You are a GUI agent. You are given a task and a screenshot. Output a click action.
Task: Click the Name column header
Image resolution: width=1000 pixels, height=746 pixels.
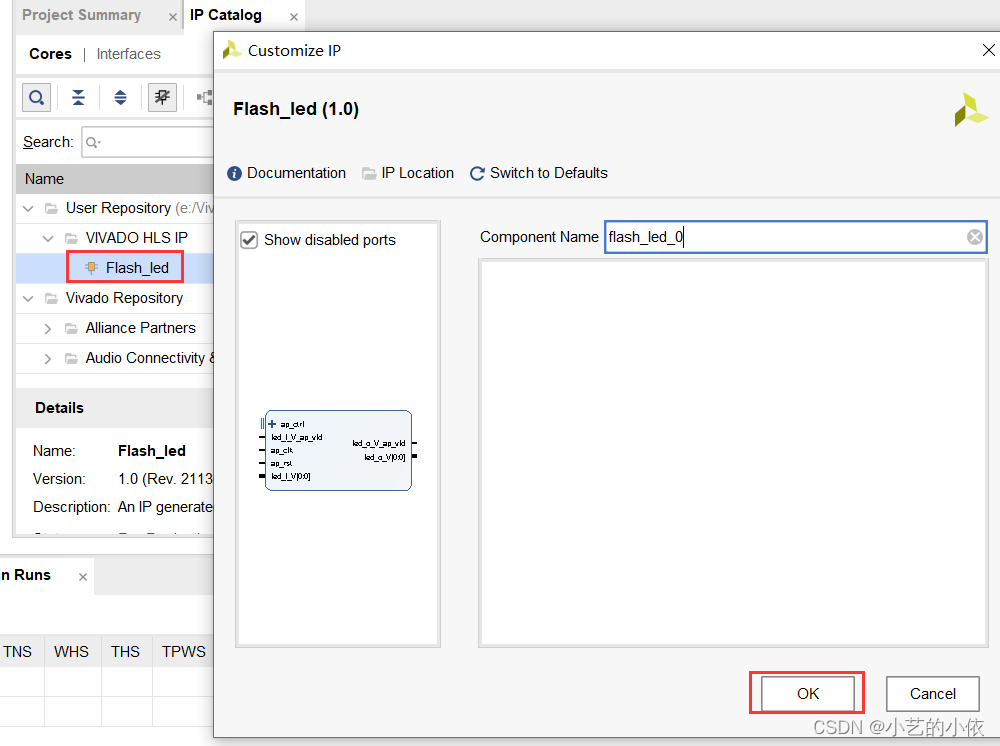coord(115,179)
